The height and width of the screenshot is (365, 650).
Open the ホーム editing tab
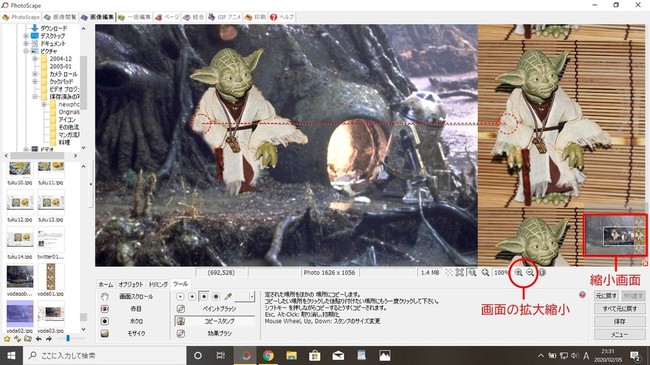tap(106, 284)
